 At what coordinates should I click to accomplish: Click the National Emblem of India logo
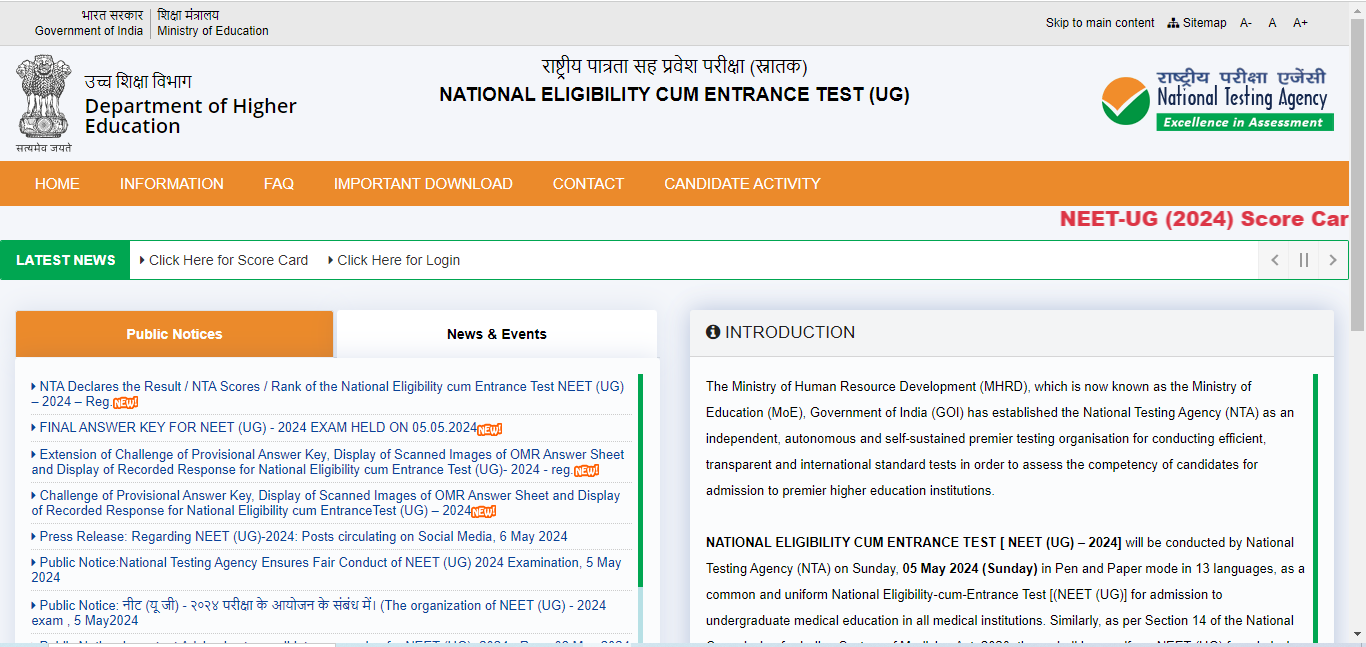[x=44, y=104]
